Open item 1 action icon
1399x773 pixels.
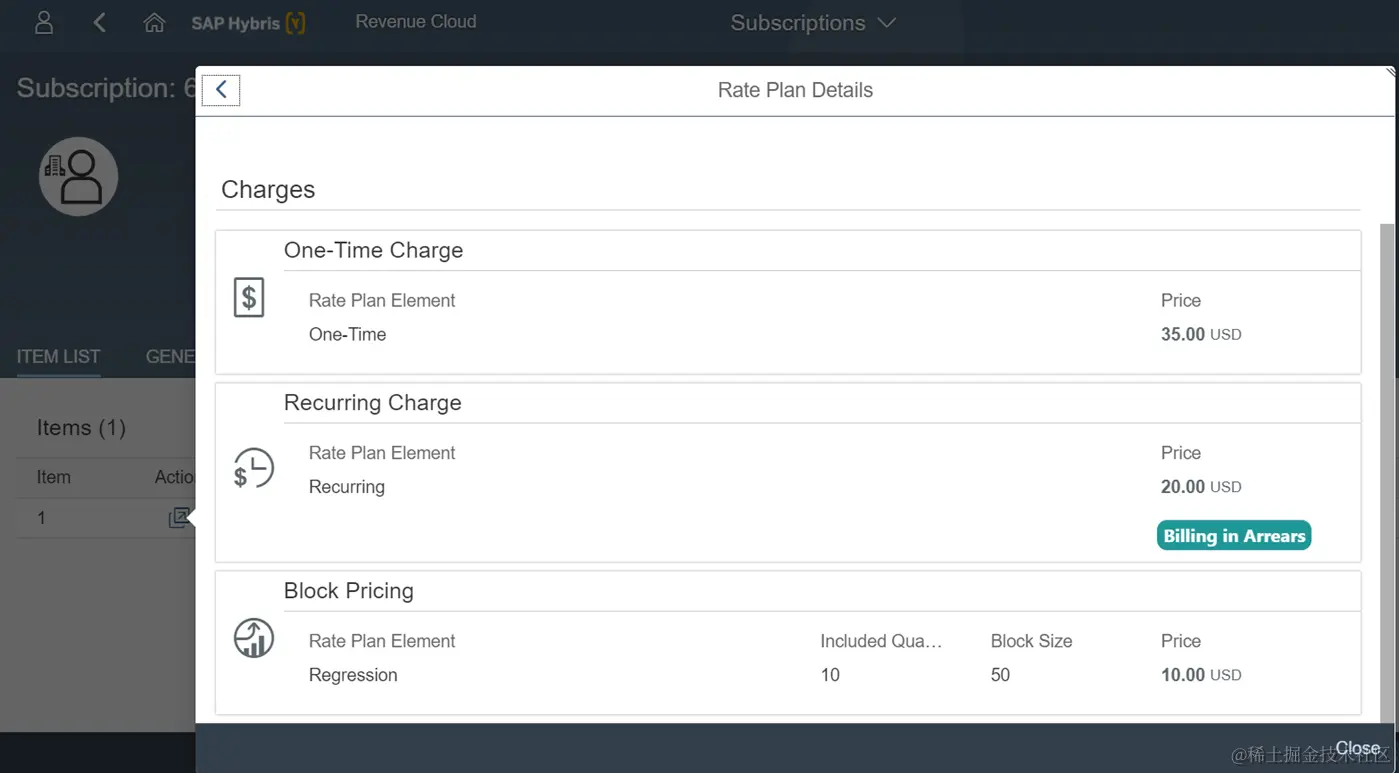tap(179, 518)
